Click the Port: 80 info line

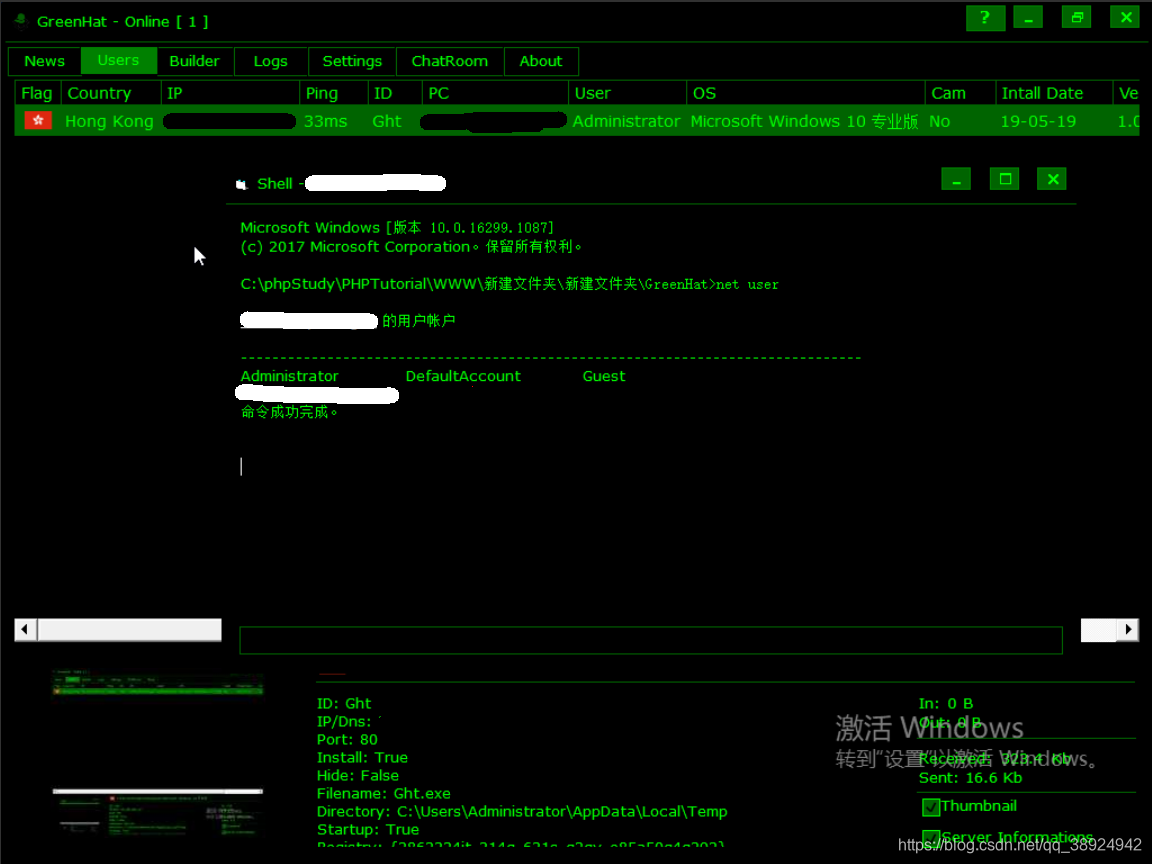pos(347,740)
